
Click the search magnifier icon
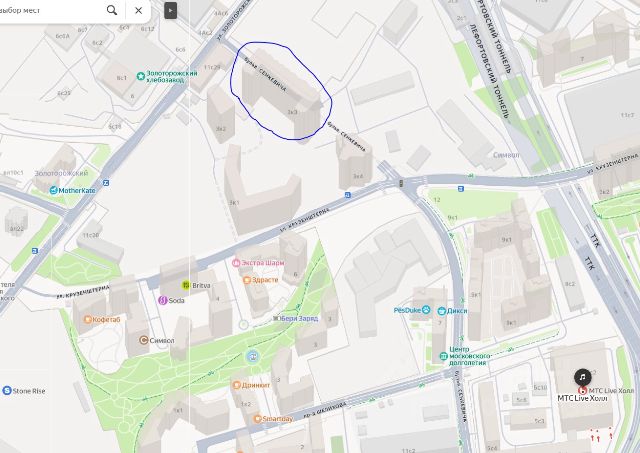tap(112, 10)
